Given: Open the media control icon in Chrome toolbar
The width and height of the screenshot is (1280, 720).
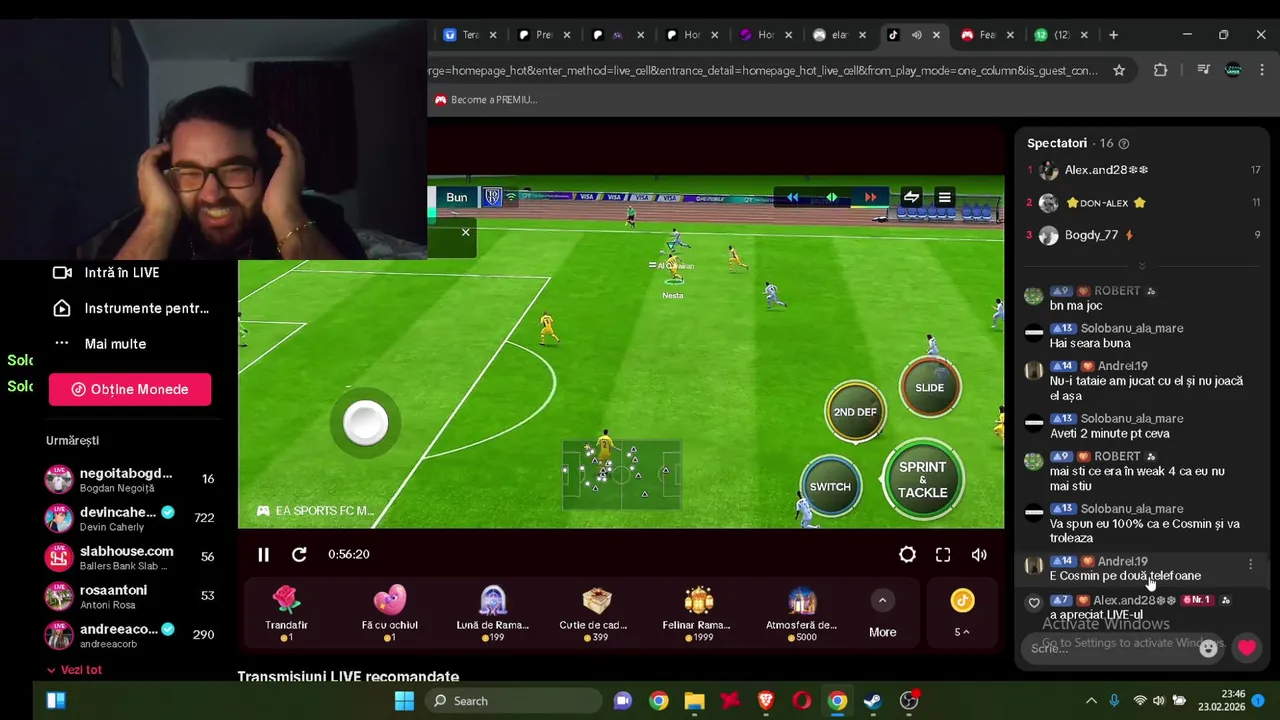Looking at the screenshot, I should [1203, 70].
